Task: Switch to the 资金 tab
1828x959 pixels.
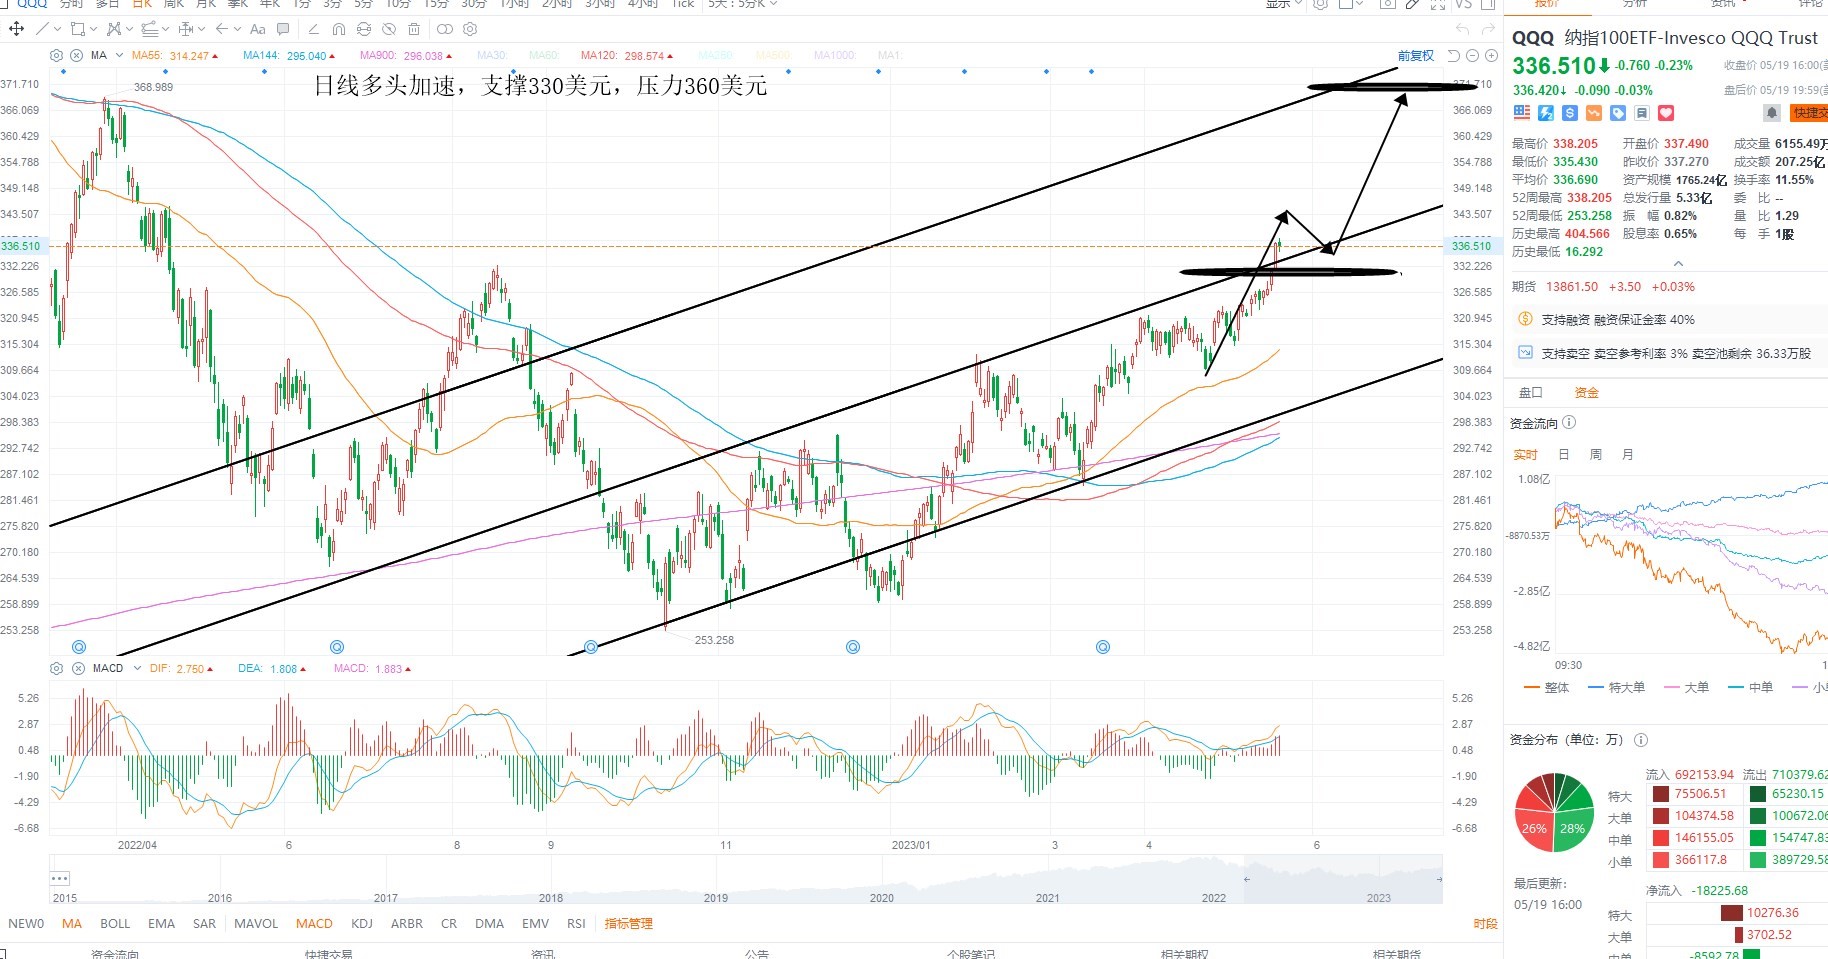Action: [x=1586, y=393]
